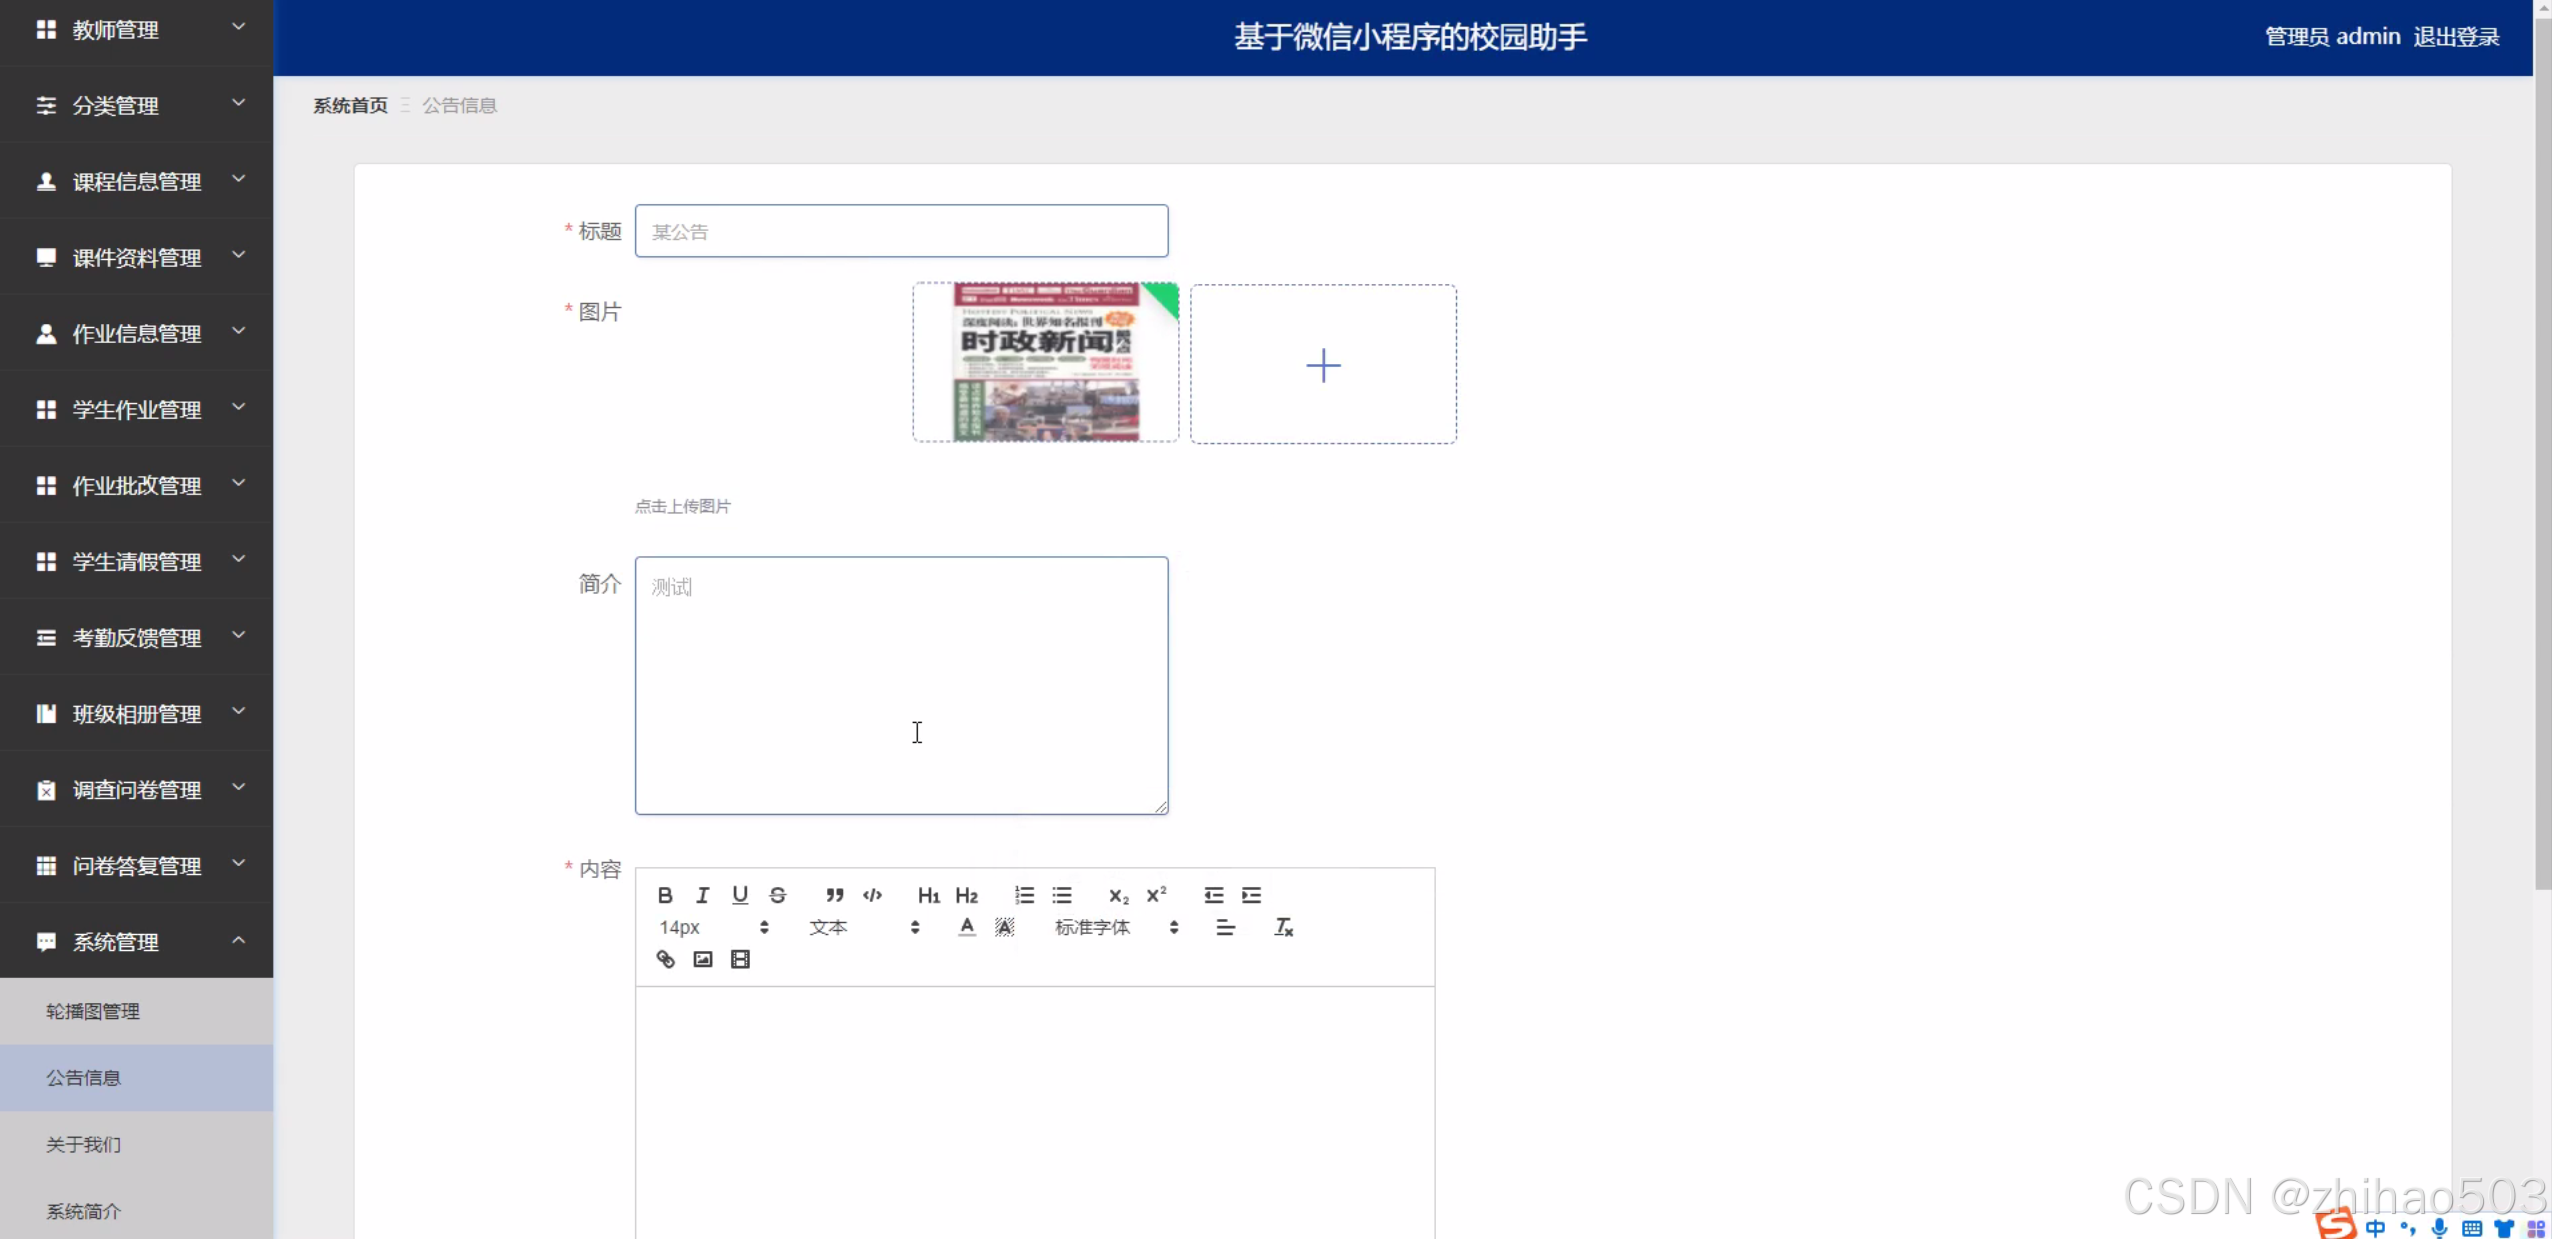Go to 系统首页 via the breadcrumb
The height and width of the screenshot is (1239, 2552).
[350, 105]
